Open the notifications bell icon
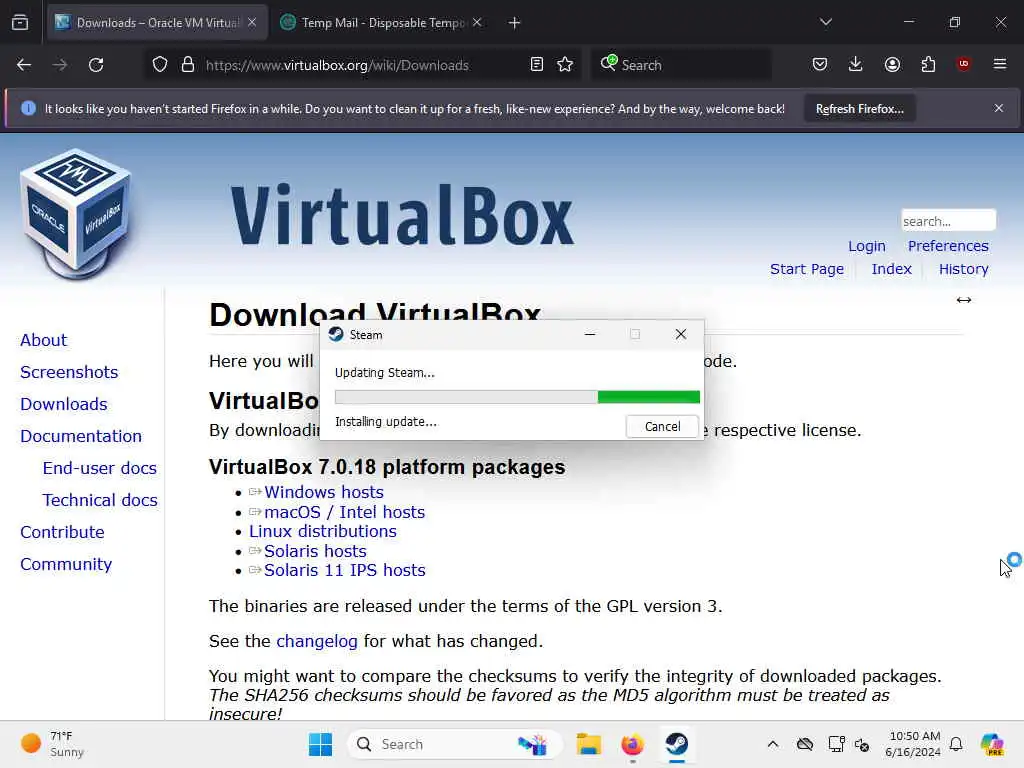Screen dimensions: 1024x768 pyautogui.click(x=956, y=744)
